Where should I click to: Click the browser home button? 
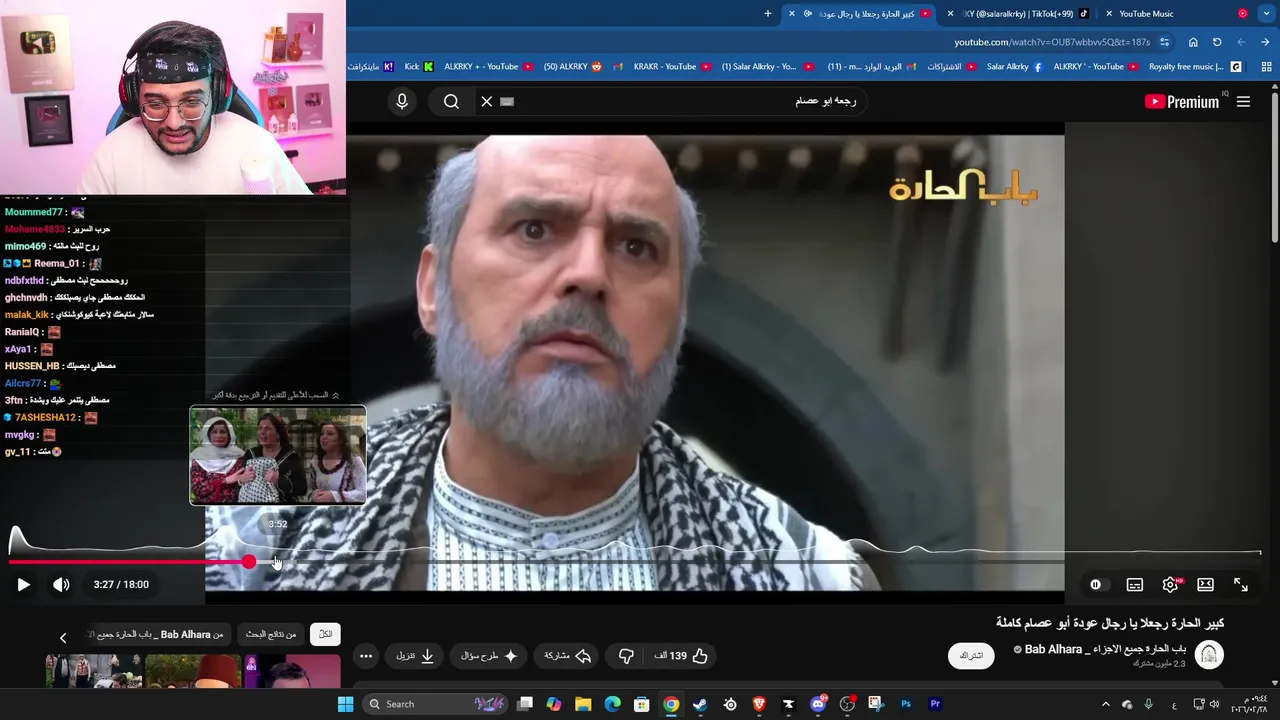click(1193, 42)
